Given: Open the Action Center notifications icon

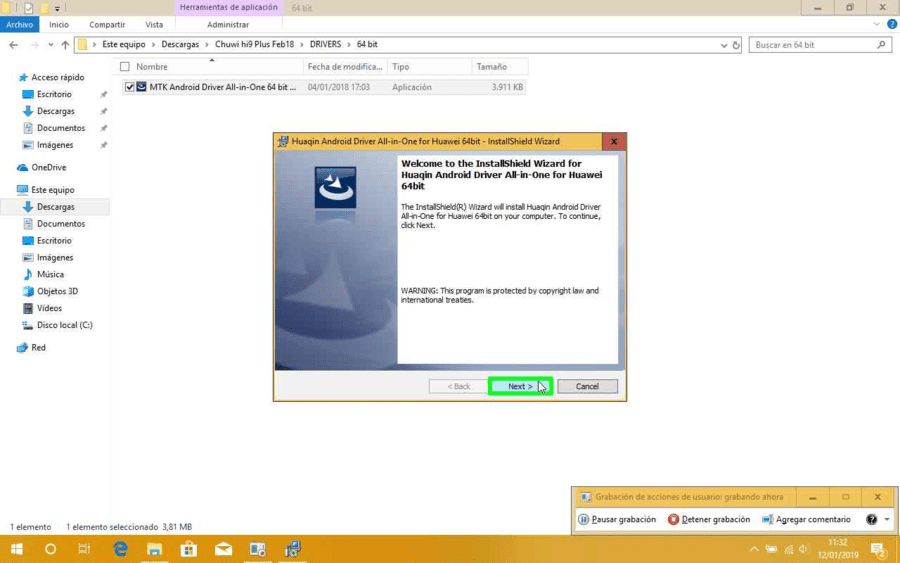Looking at the screenshot, I should pyautogui.click(x=879, y=550).
